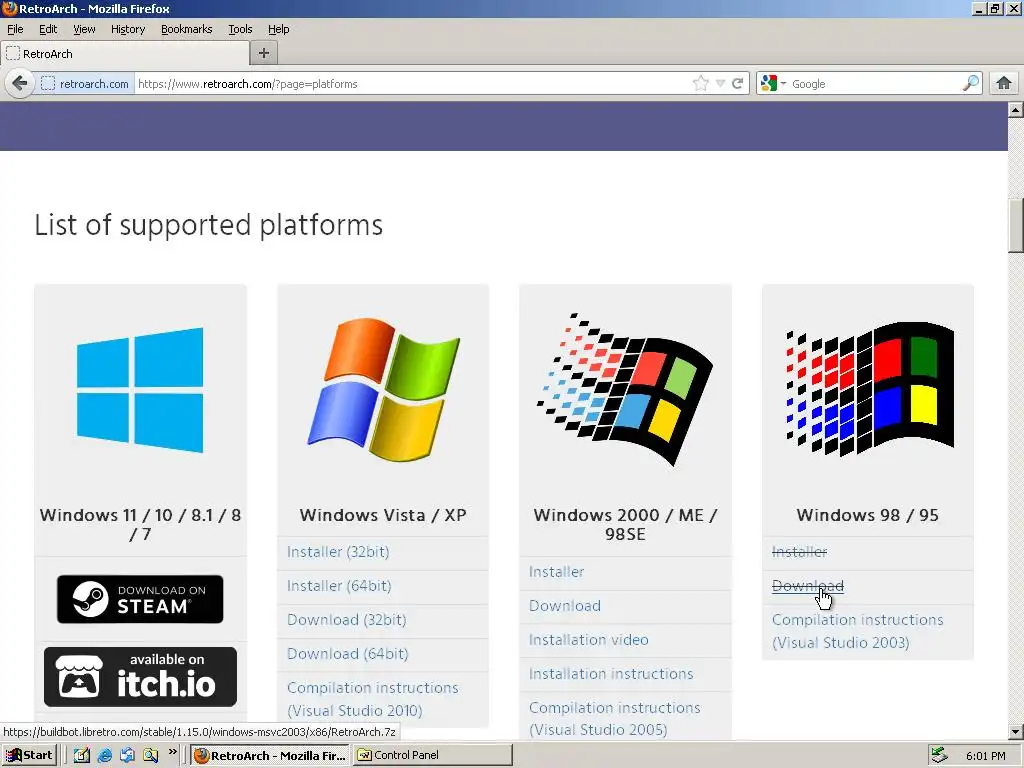This screenshot has width=1024, height=768.
Task: Open Visual Studio 2003 compilation instructions link
Action: (857, 631)
